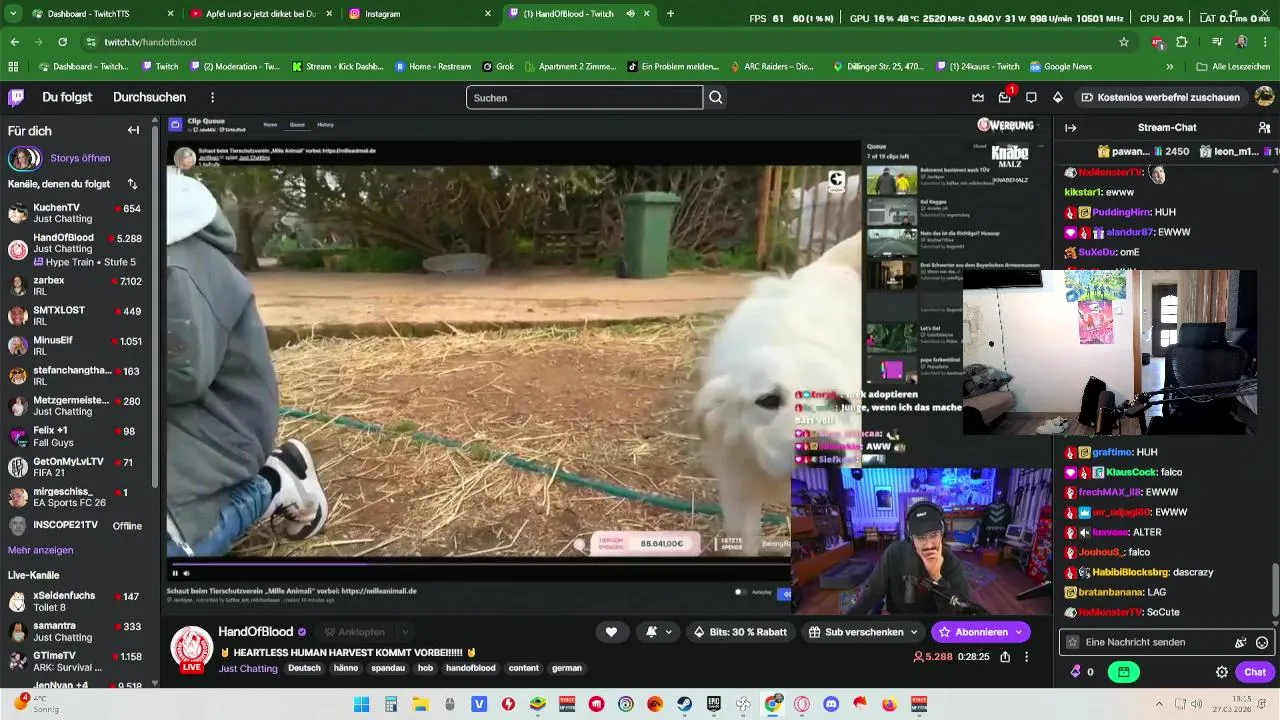
Task: Bookmark this page with star icon
Action: coord(1124,42)
